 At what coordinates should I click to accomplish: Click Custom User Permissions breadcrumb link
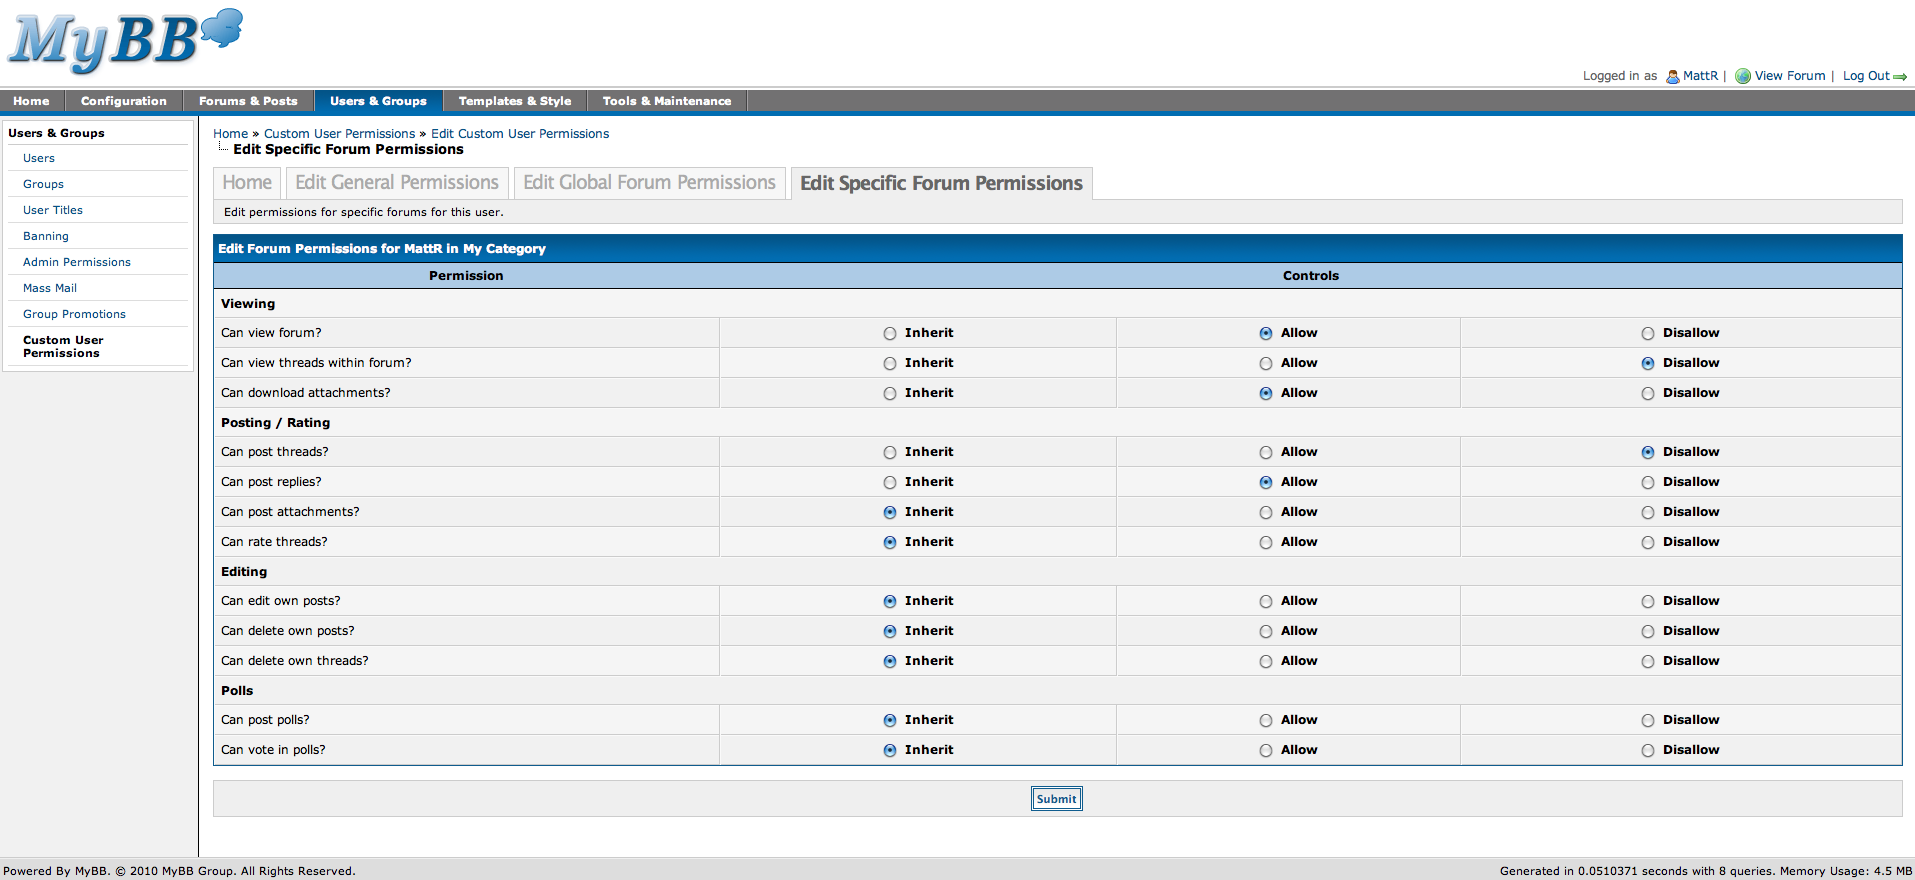click(339, 134)
